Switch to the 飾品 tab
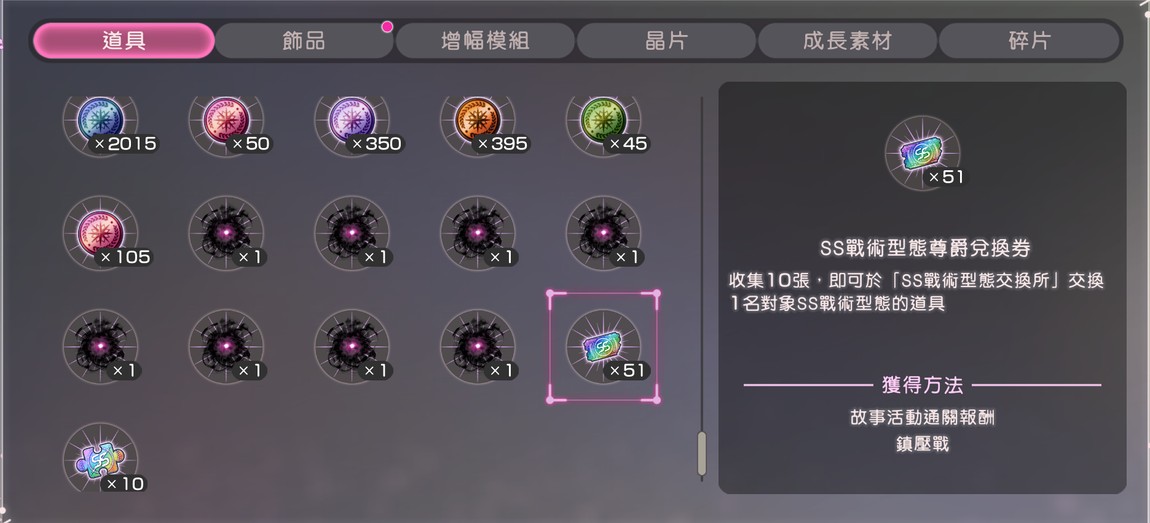 [304, 40]
